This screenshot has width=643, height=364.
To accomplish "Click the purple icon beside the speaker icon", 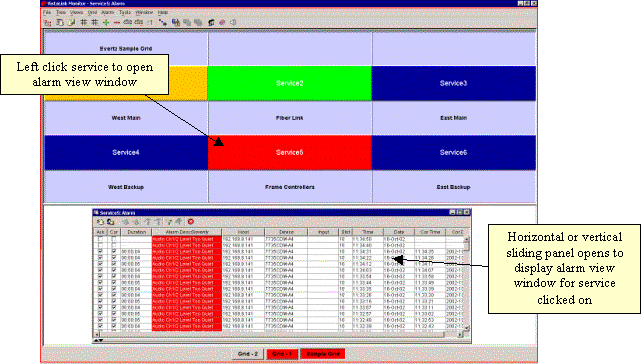I will point(222,23).
